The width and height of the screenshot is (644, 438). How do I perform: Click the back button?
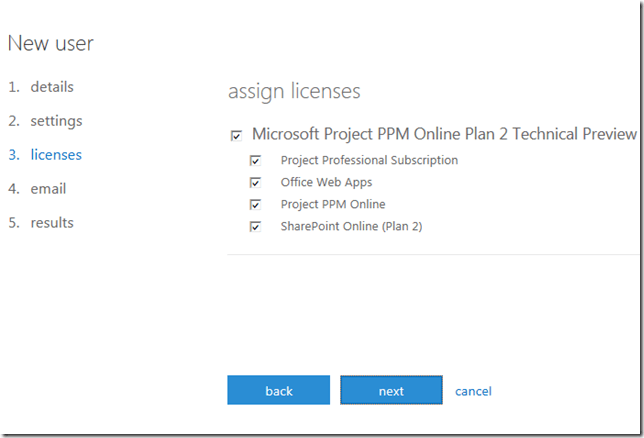(278, 391)
